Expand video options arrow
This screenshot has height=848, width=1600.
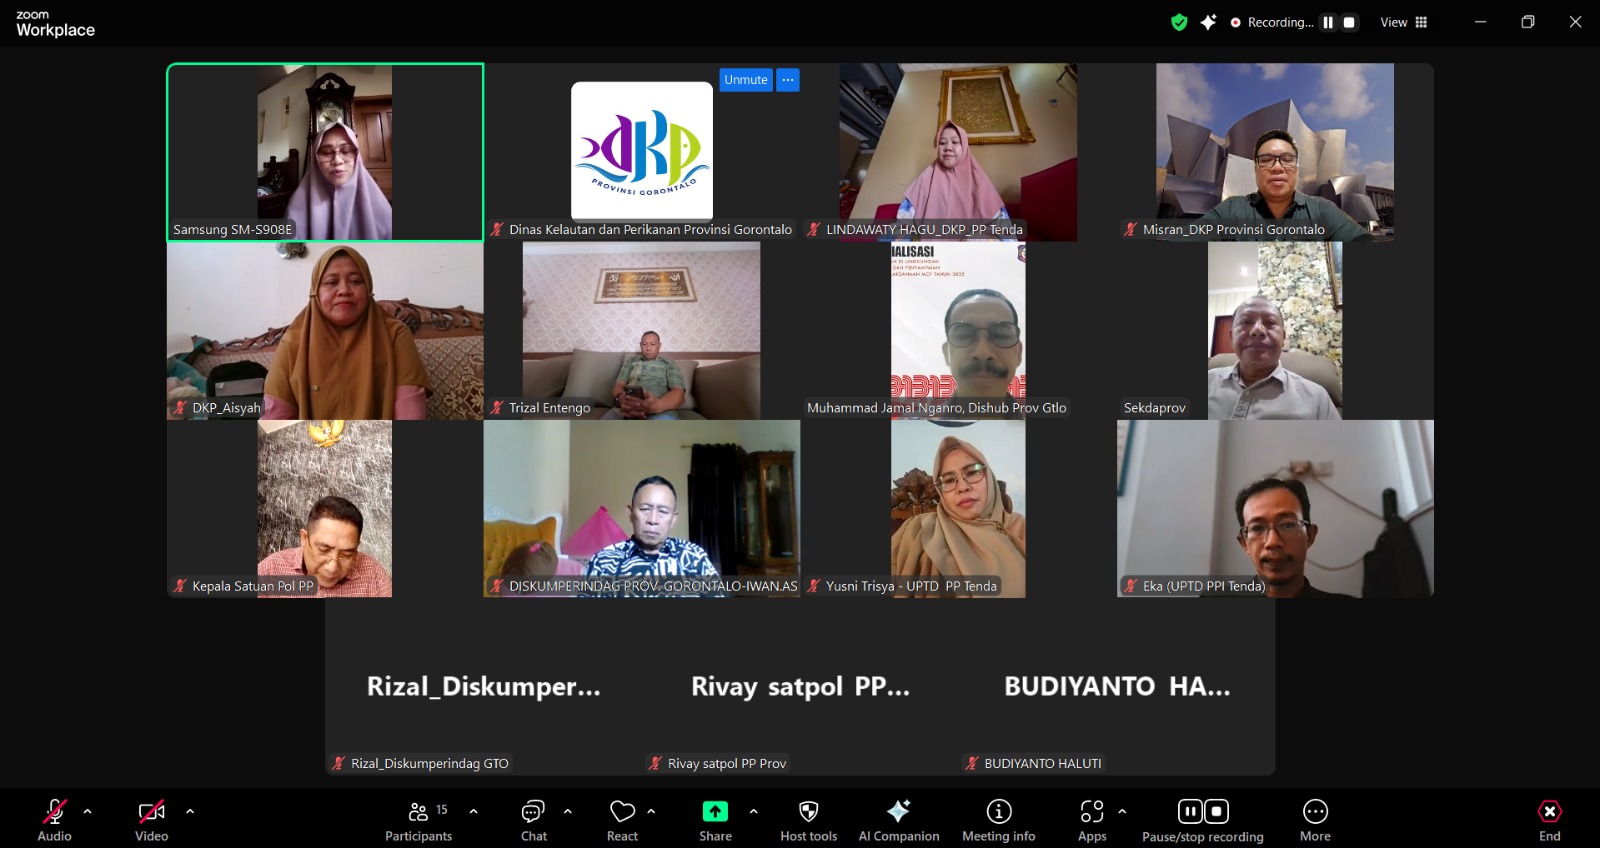pyautogui.click(x=190, y=811)
